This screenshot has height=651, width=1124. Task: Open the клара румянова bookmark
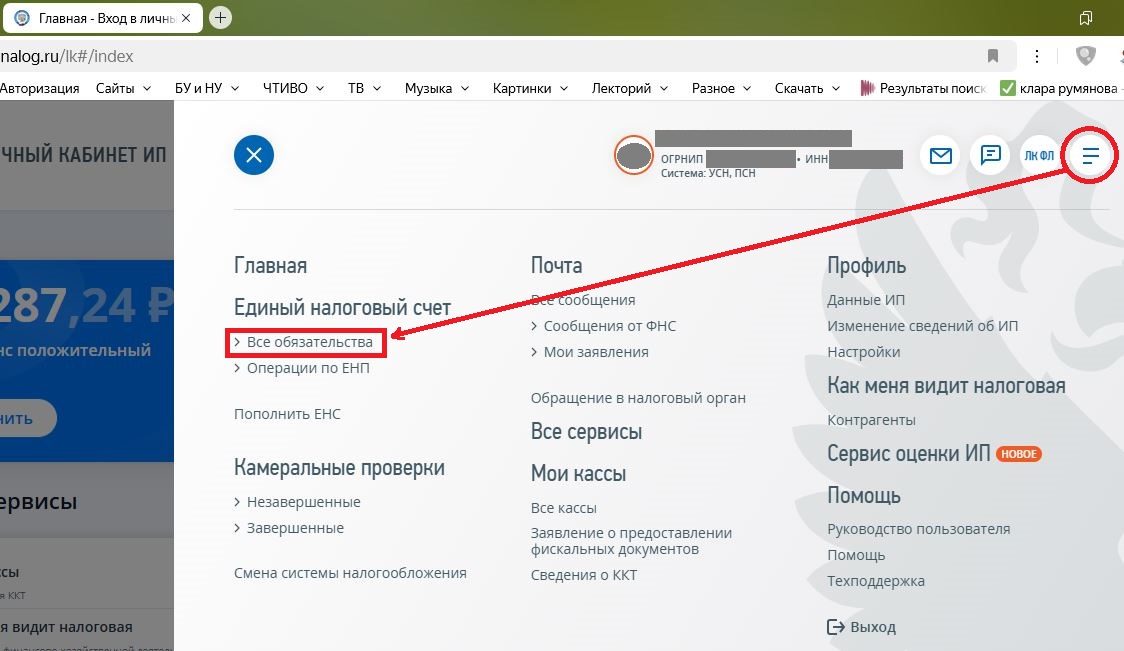pyautogui.click(x=1061, y=88)
